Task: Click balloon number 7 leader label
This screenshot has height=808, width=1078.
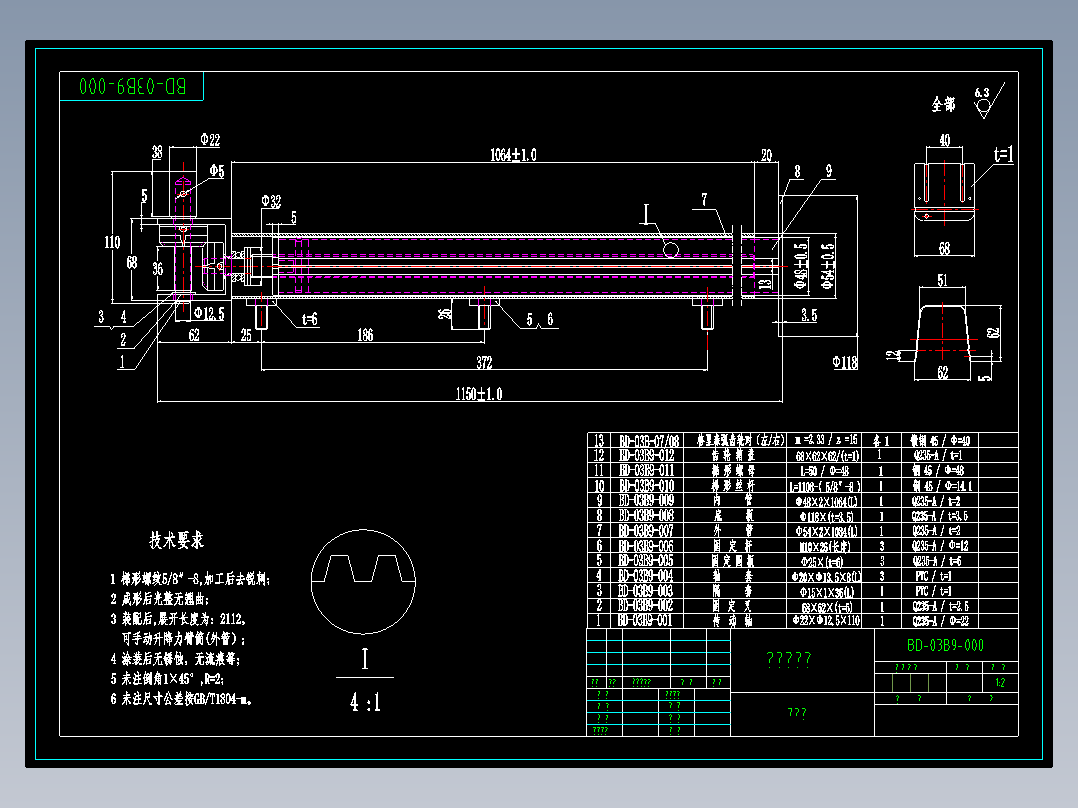Action: point(704,199)
